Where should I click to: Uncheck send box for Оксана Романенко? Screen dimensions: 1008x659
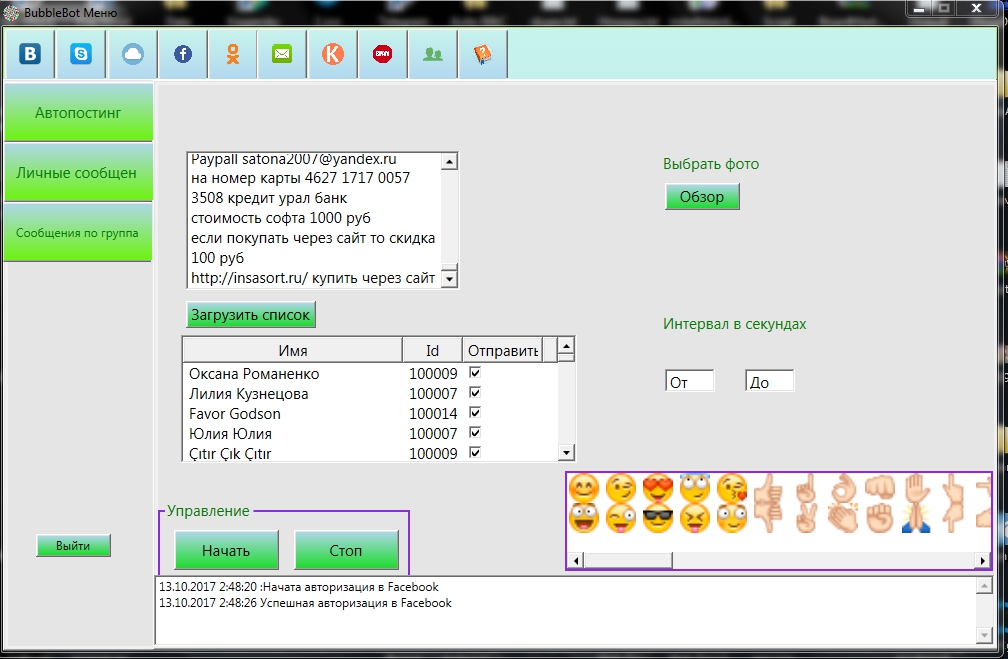tap(475, 372)
